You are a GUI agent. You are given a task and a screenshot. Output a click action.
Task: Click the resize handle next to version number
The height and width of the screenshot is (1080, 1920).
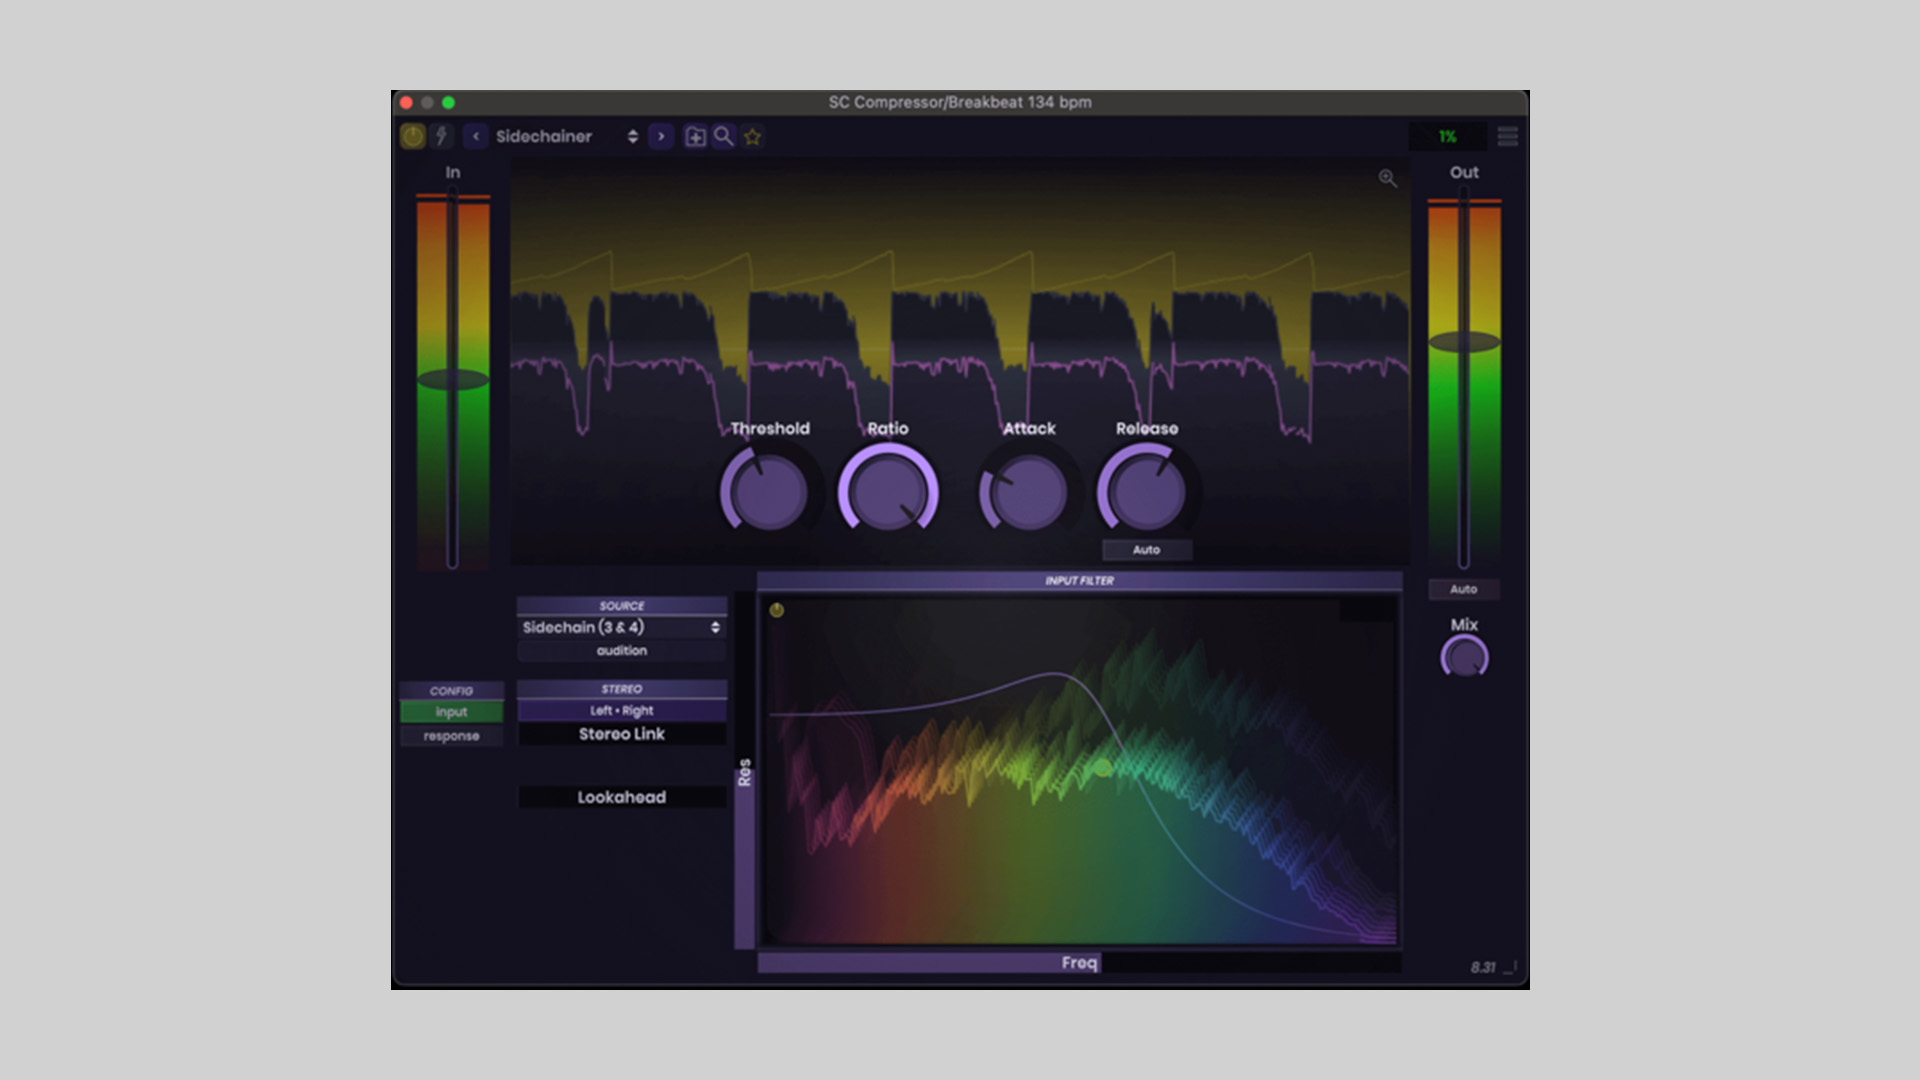1511,967
